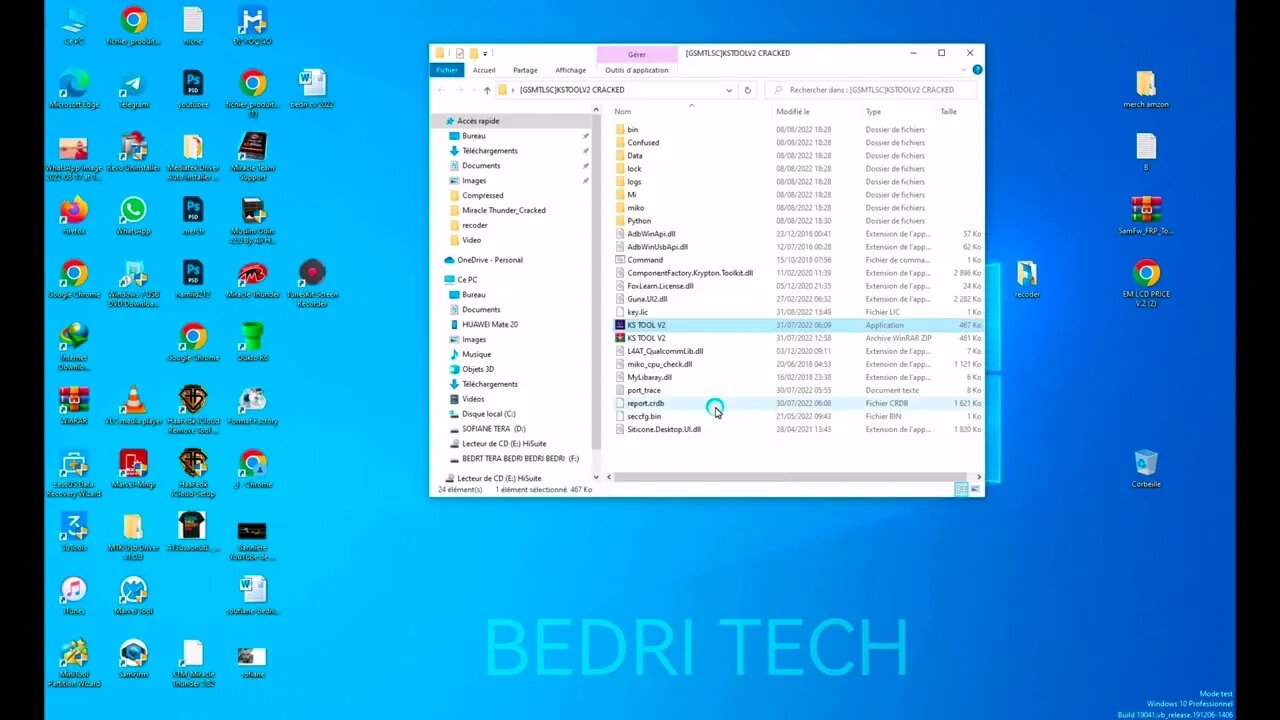Expand the address bar history dropdown

point(729,90)
